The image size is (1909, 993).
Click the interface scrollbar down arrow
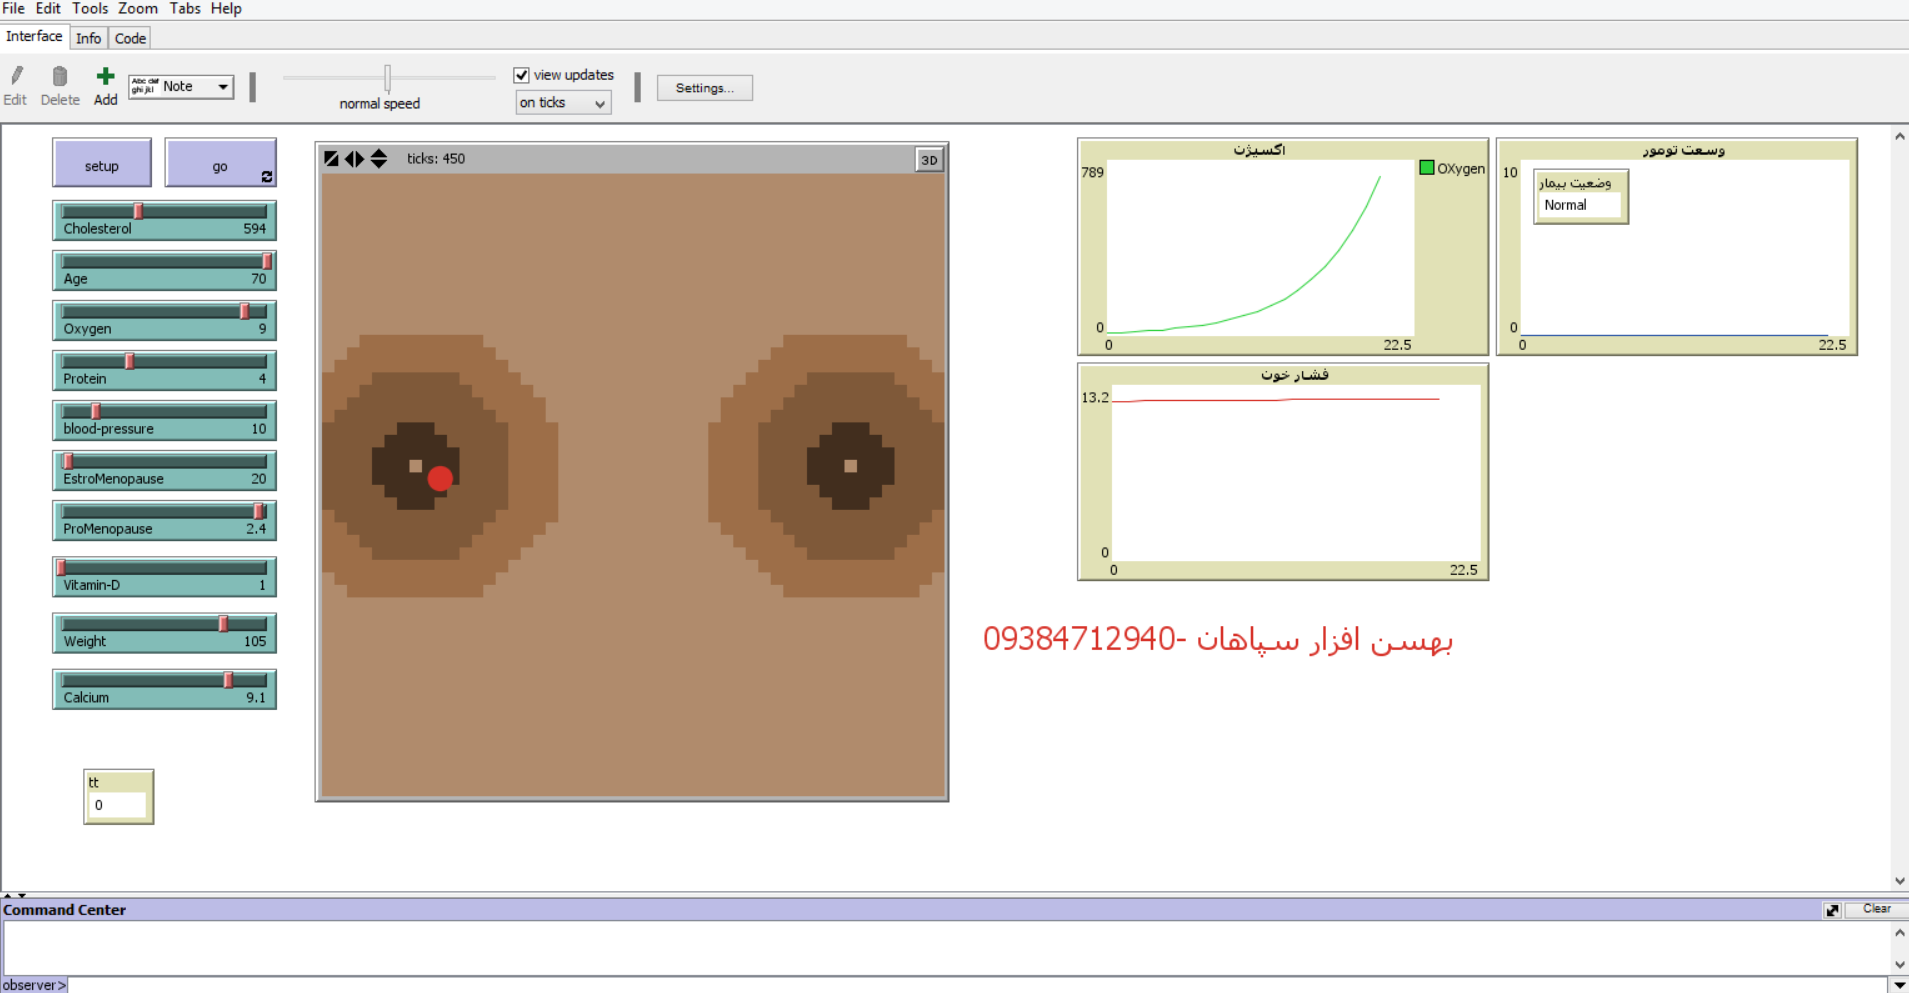1899,881
